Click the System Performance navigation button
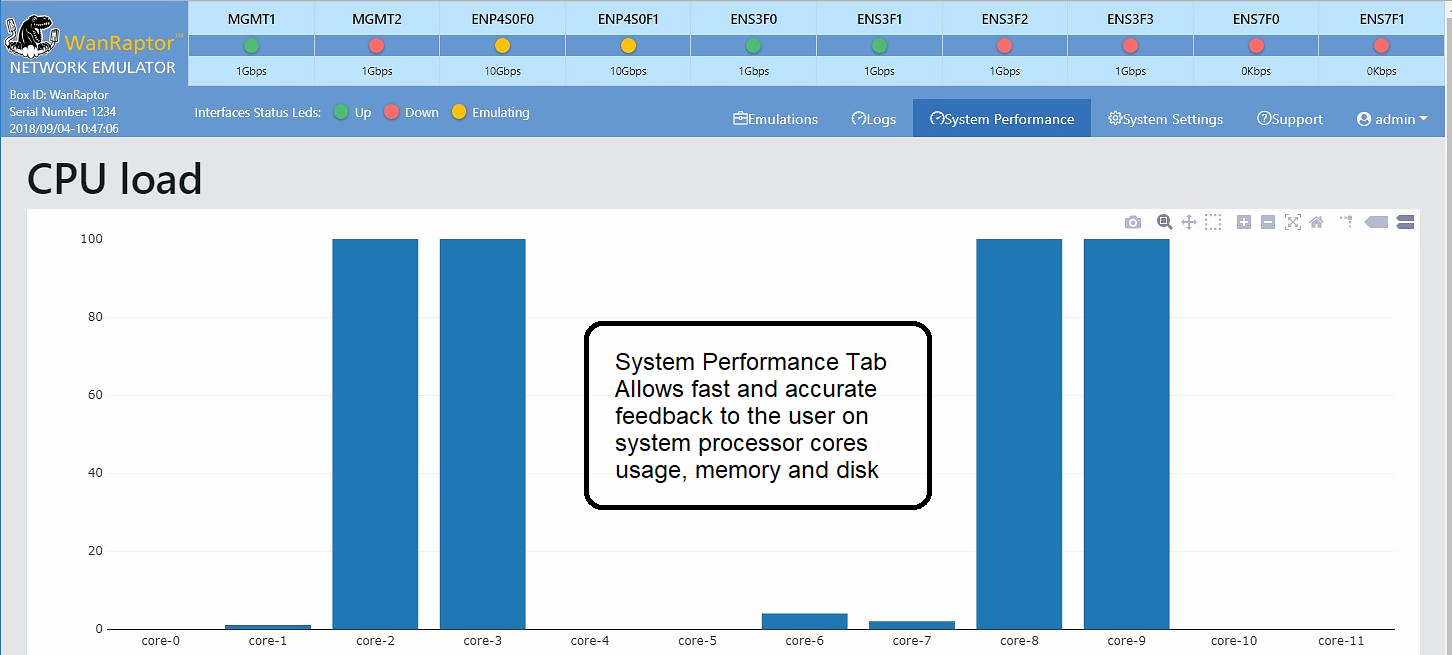Screen dimensions: 1452x655 (x=1001, y=118)
